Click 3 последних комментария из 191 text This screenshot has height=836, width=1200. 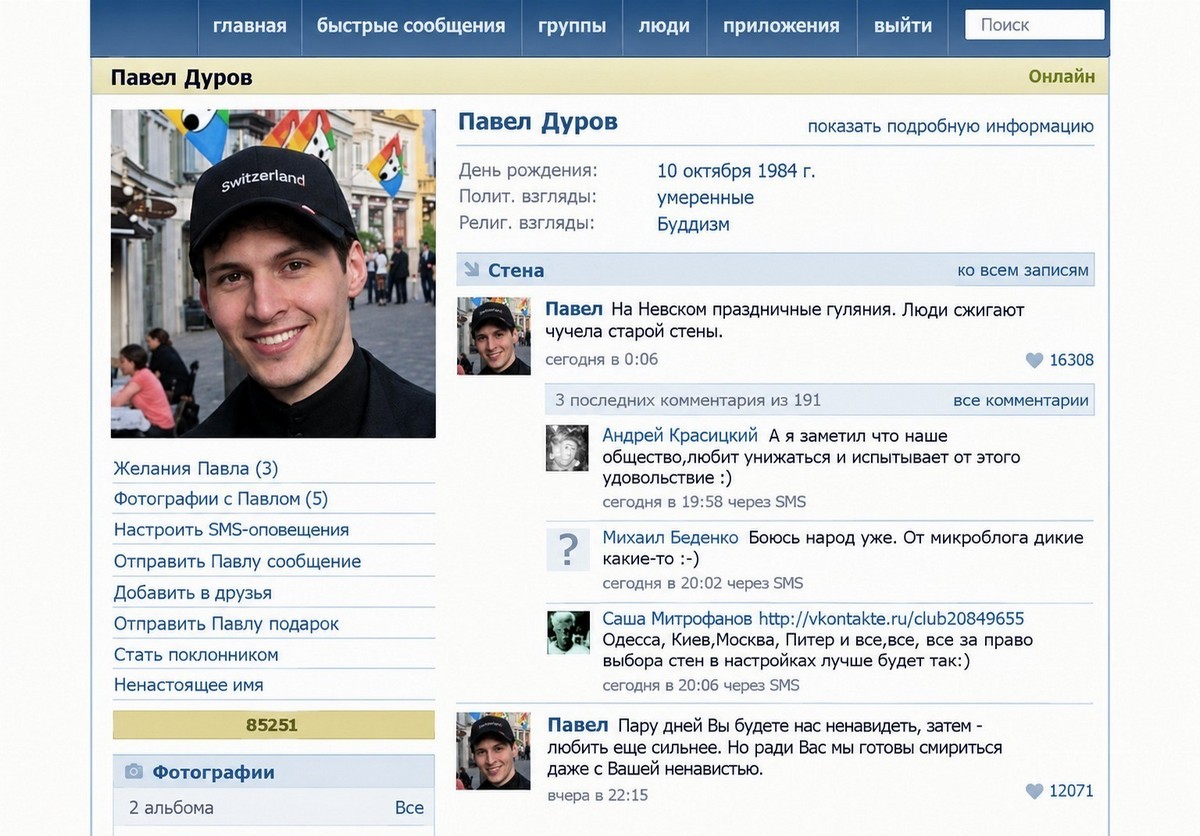[688, 400]
